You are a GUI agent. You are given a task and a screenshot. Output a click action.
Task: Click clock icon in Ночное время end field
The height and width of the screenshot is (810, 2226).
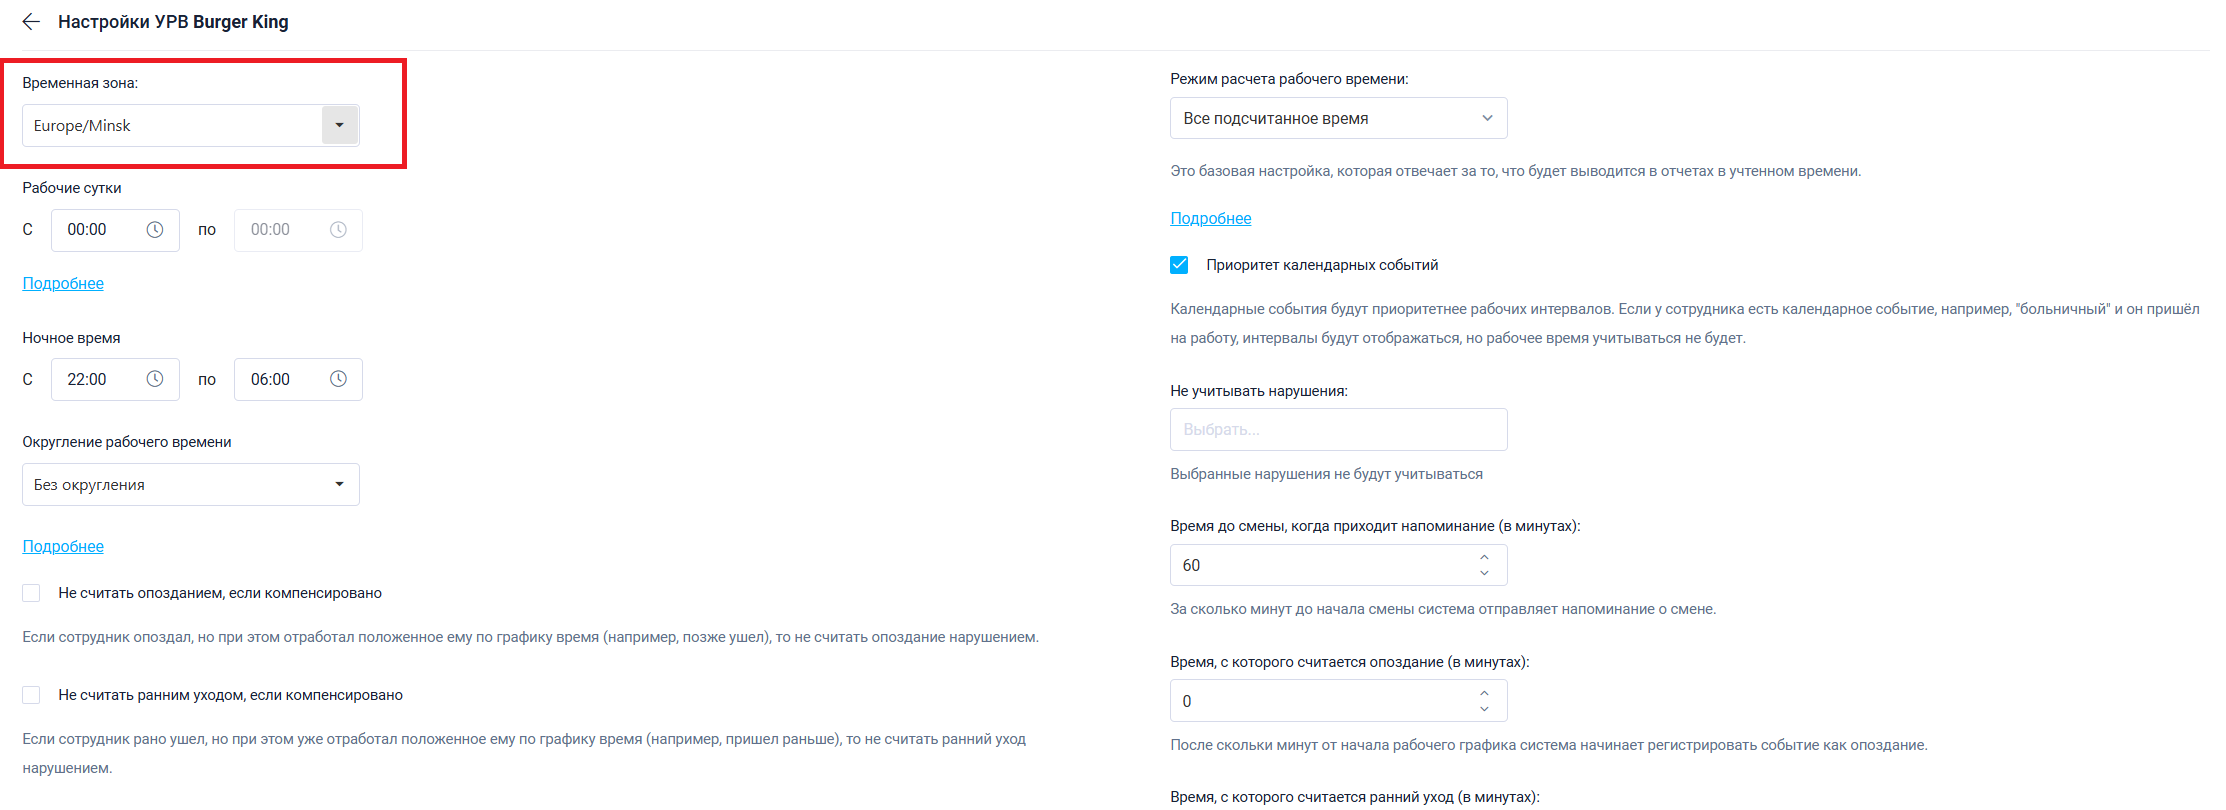point(339,380)
